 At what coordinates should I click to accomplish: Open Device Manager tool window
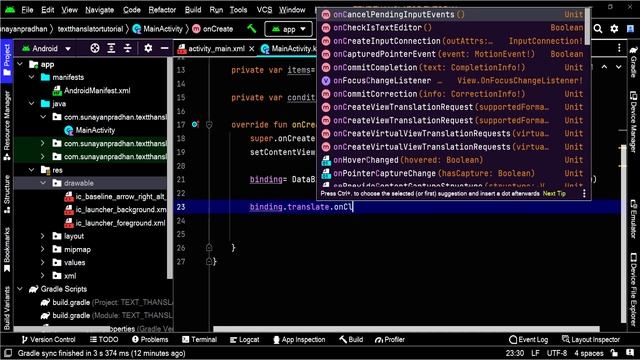(x=633, y=122)
